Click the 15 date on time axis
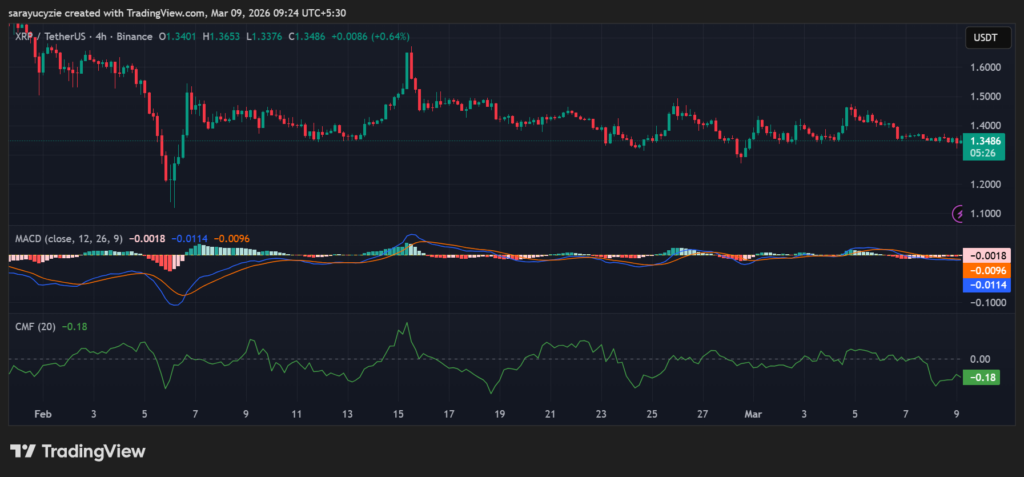Image resolution: width=1024 pixels, height=477 pixels. (x=397, y=413)
